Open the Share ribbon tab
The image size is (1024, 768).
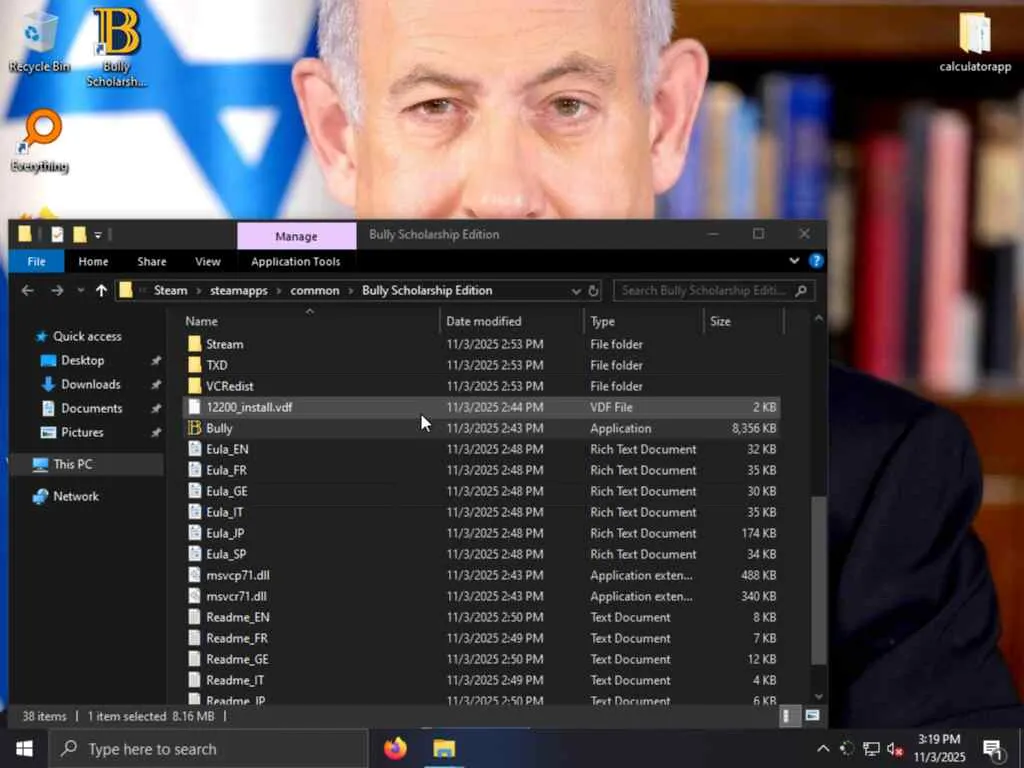(x=152, y=261)
